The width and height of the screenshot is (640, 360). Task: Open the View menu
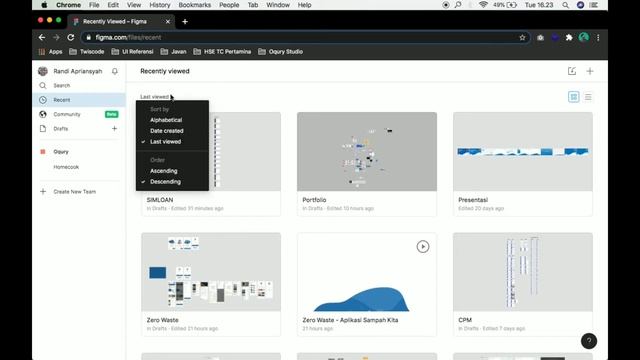click(134, 5)
